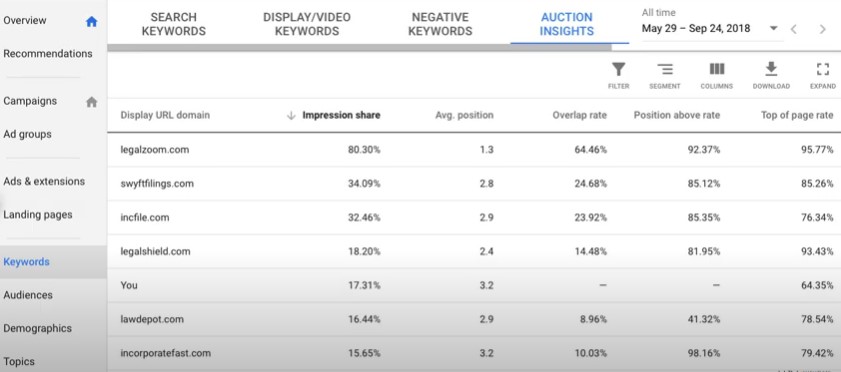Sort by the Overlap rate column
Viewport: 841px width, 372px height.
[579, 115]
